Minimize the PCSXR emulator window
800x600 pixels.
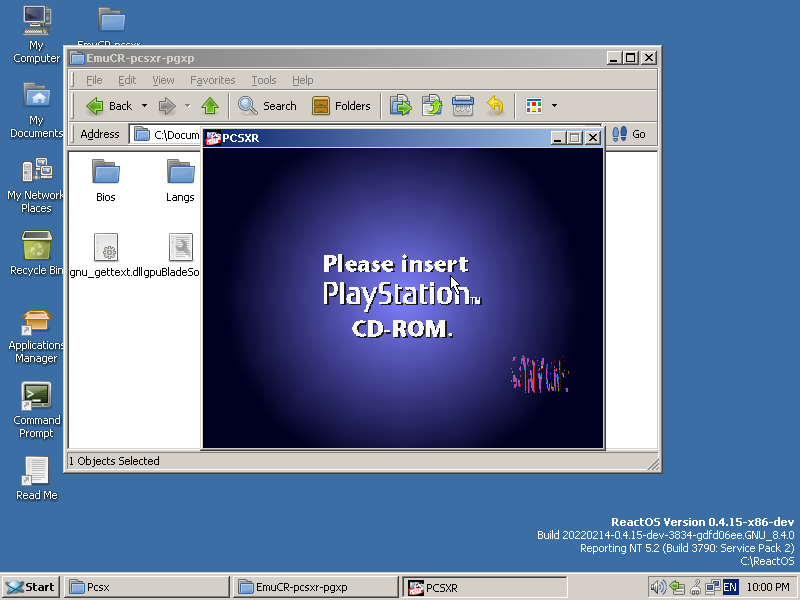[x=558, y=138]
